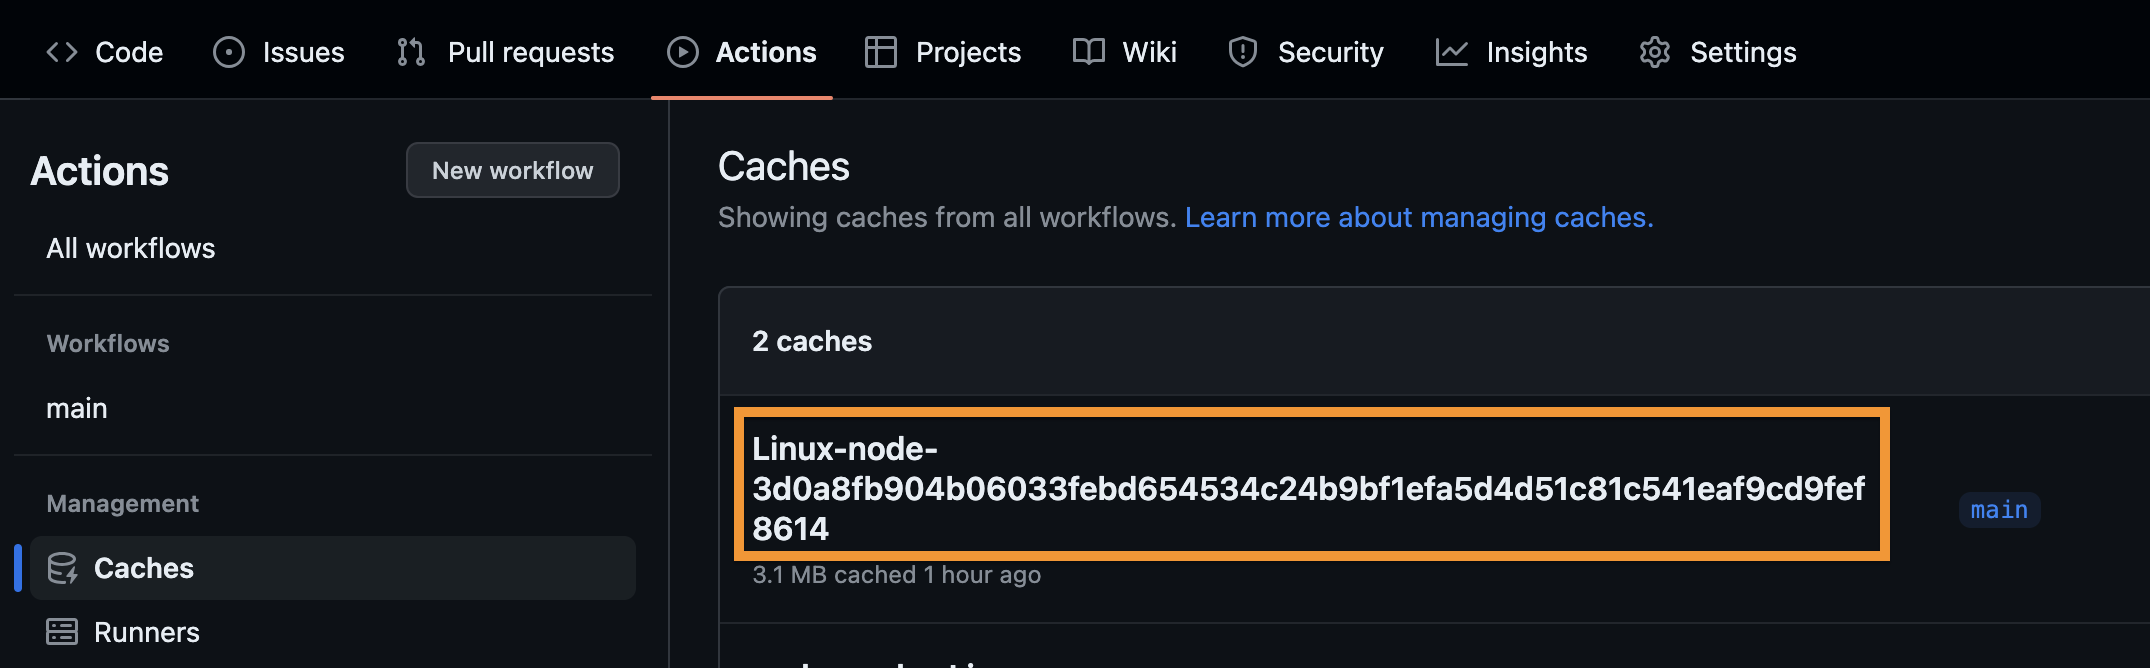Image resolution: width=2150 pixels, height=668 pixels.
Task: Click the Wiki book icon
Action: pyautogui.click(x=1088, y=52)
